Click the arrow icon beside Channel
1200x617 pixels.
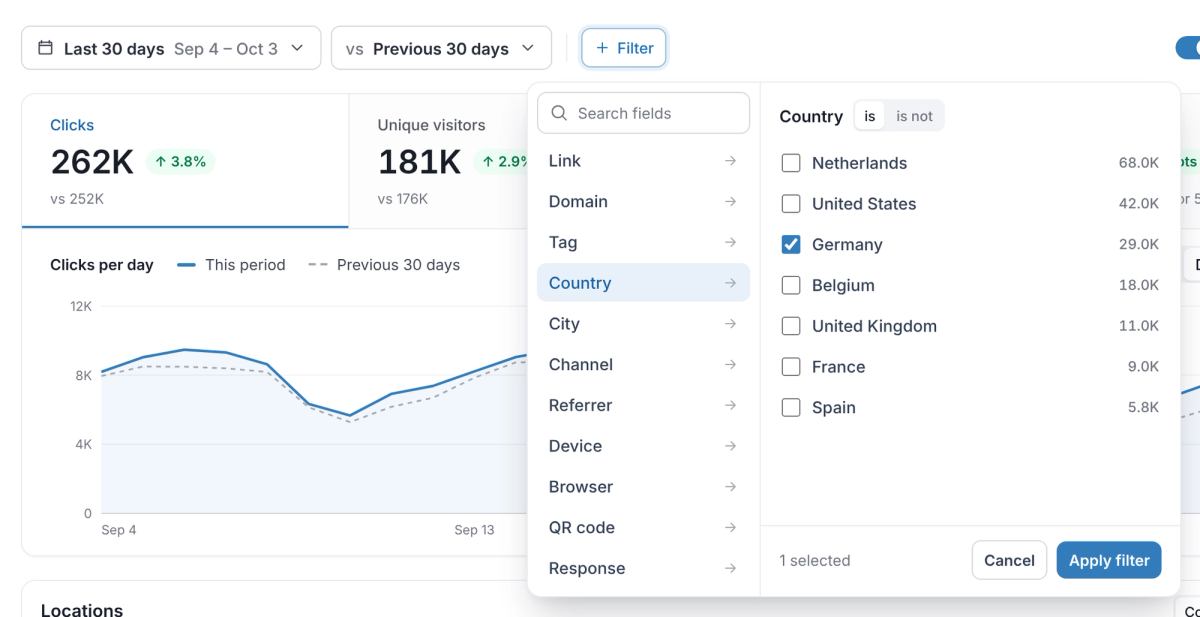pyautogui.click(x=731, y=365)
